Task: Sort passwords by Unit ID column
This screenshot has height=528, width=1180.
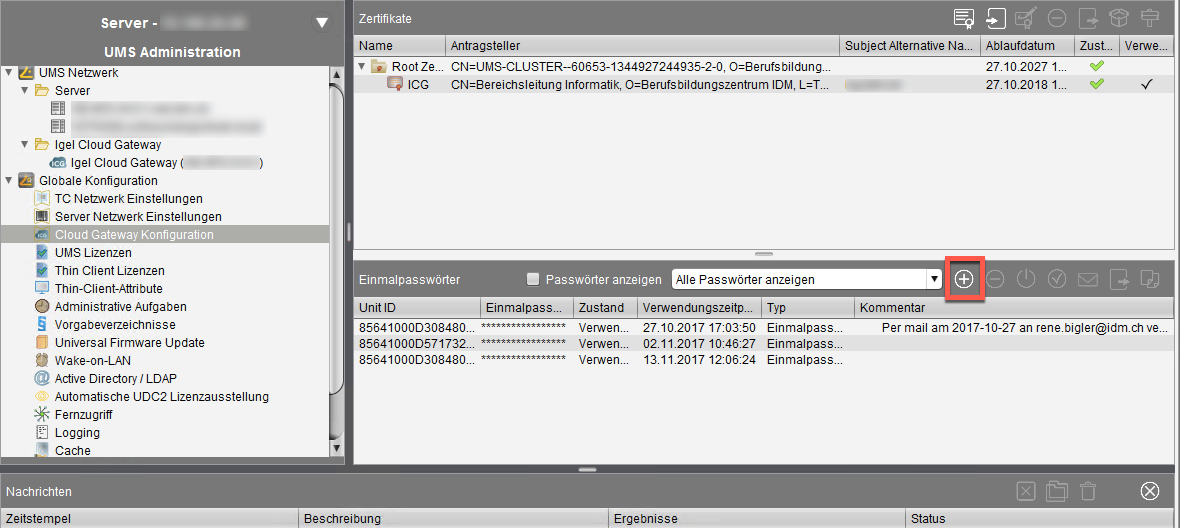Action: click(417, 308)
